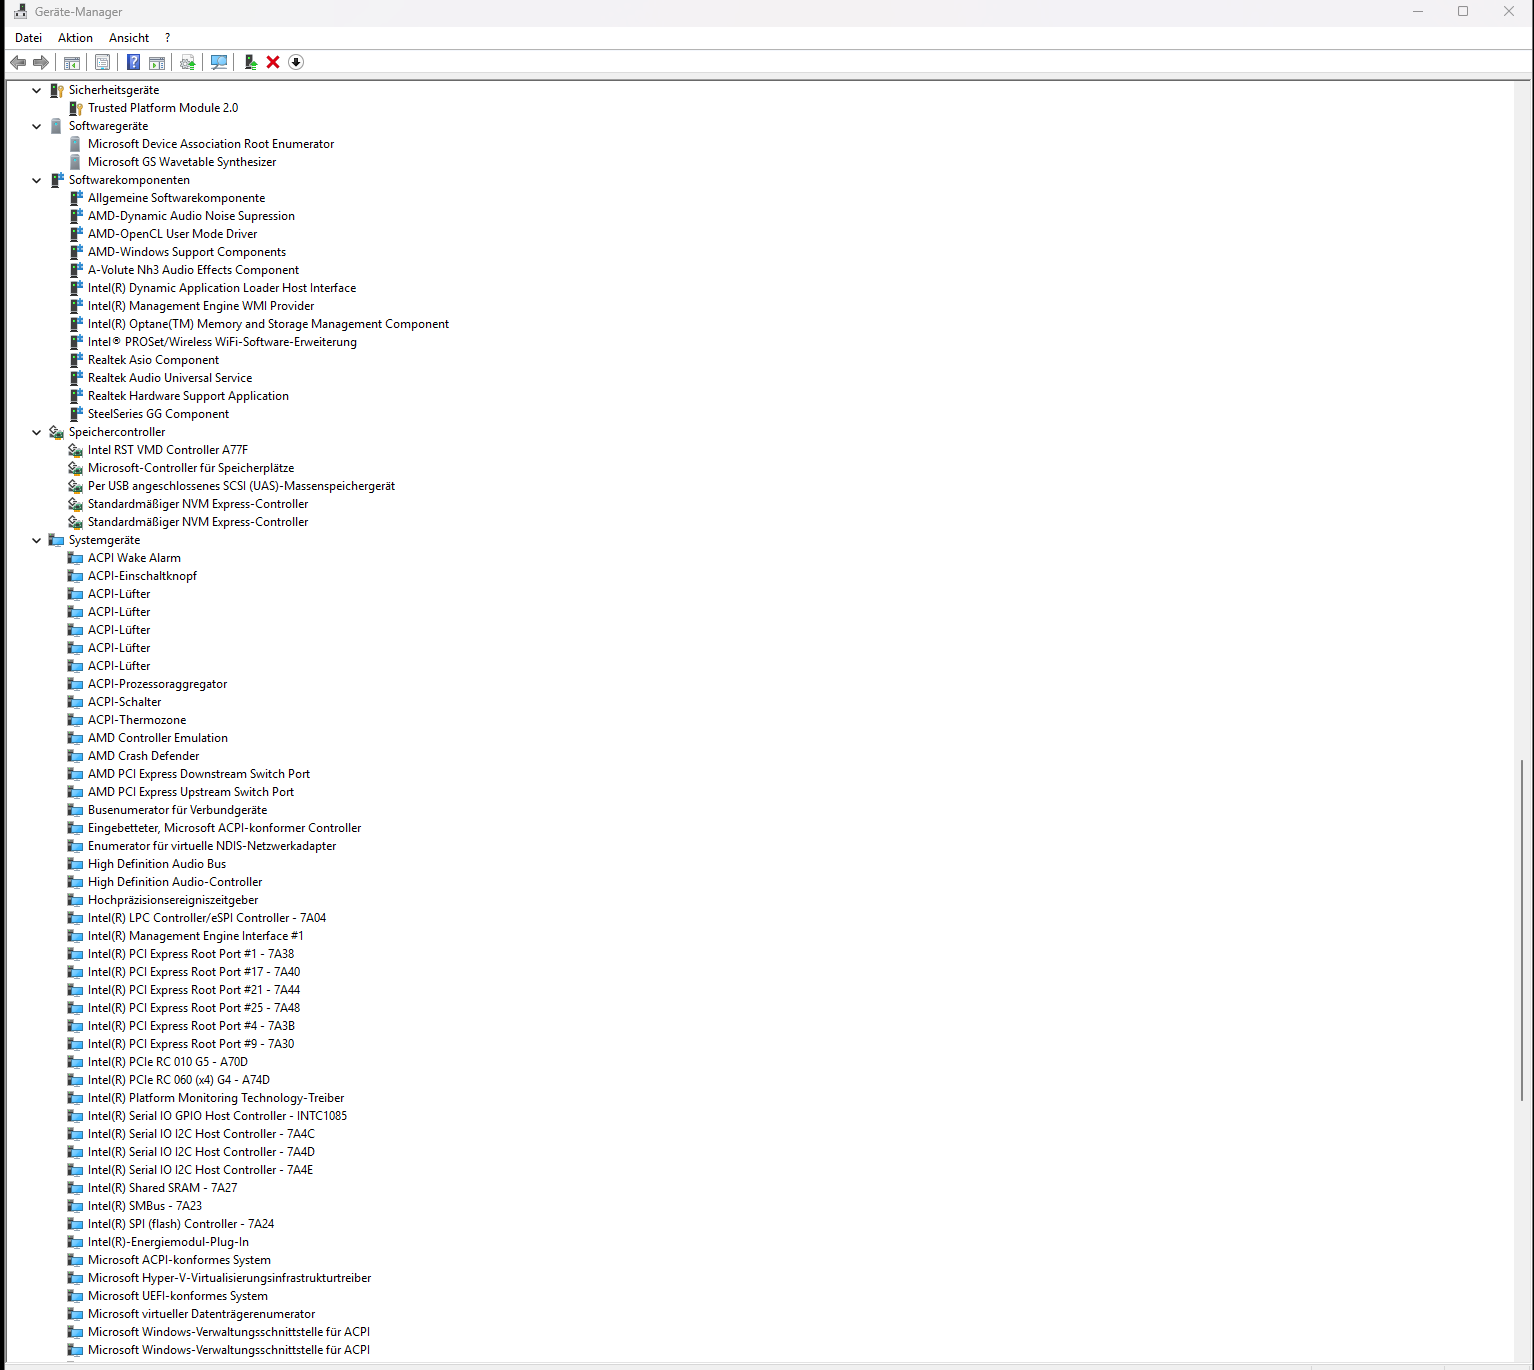This screenshot has width=1534, height=1370.
Task: Click the update driver toolbar icon
Action: pyautogui.click(x=187, y=62)
